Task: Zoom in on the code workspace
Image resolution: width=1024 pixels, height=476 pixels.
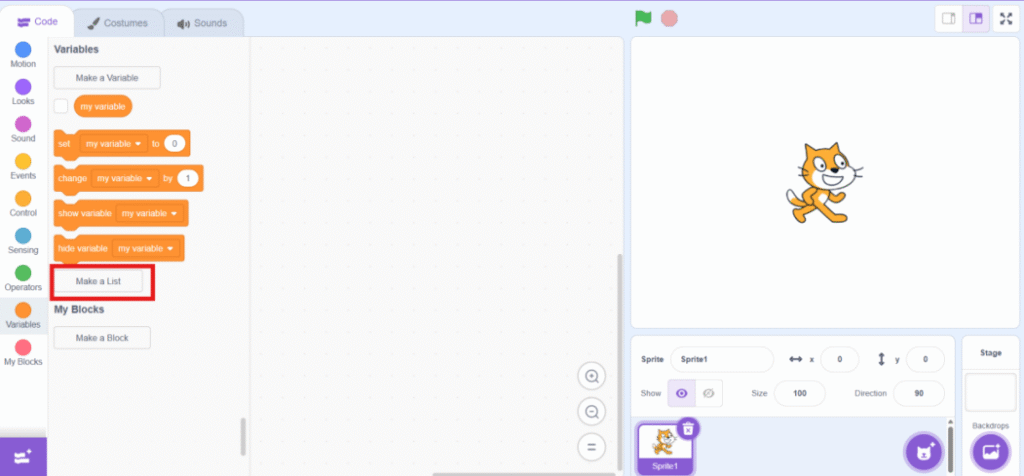Action: coord(592,376)
